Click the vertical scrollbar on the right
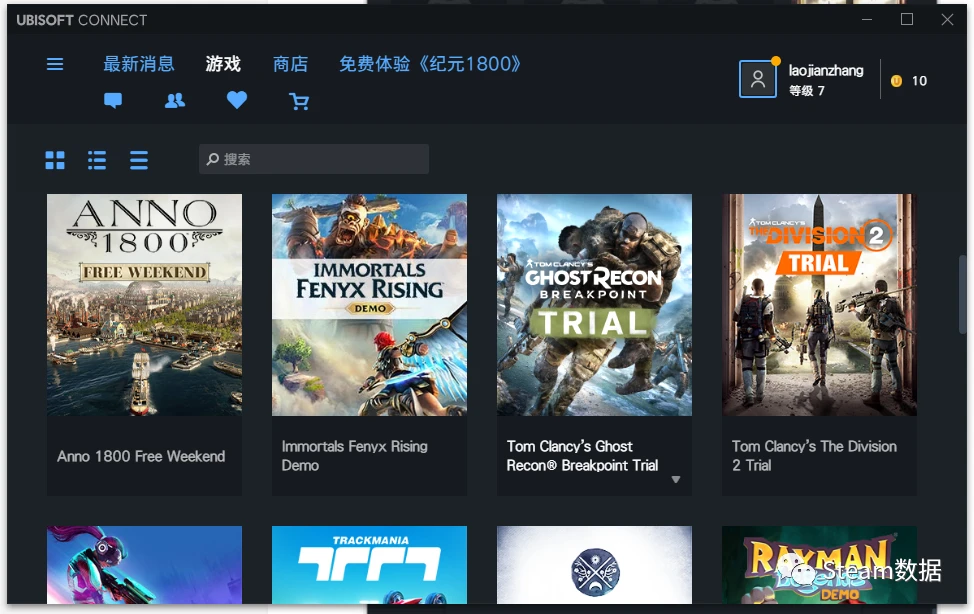Viewport: 974px width, 614px height. 962,295
